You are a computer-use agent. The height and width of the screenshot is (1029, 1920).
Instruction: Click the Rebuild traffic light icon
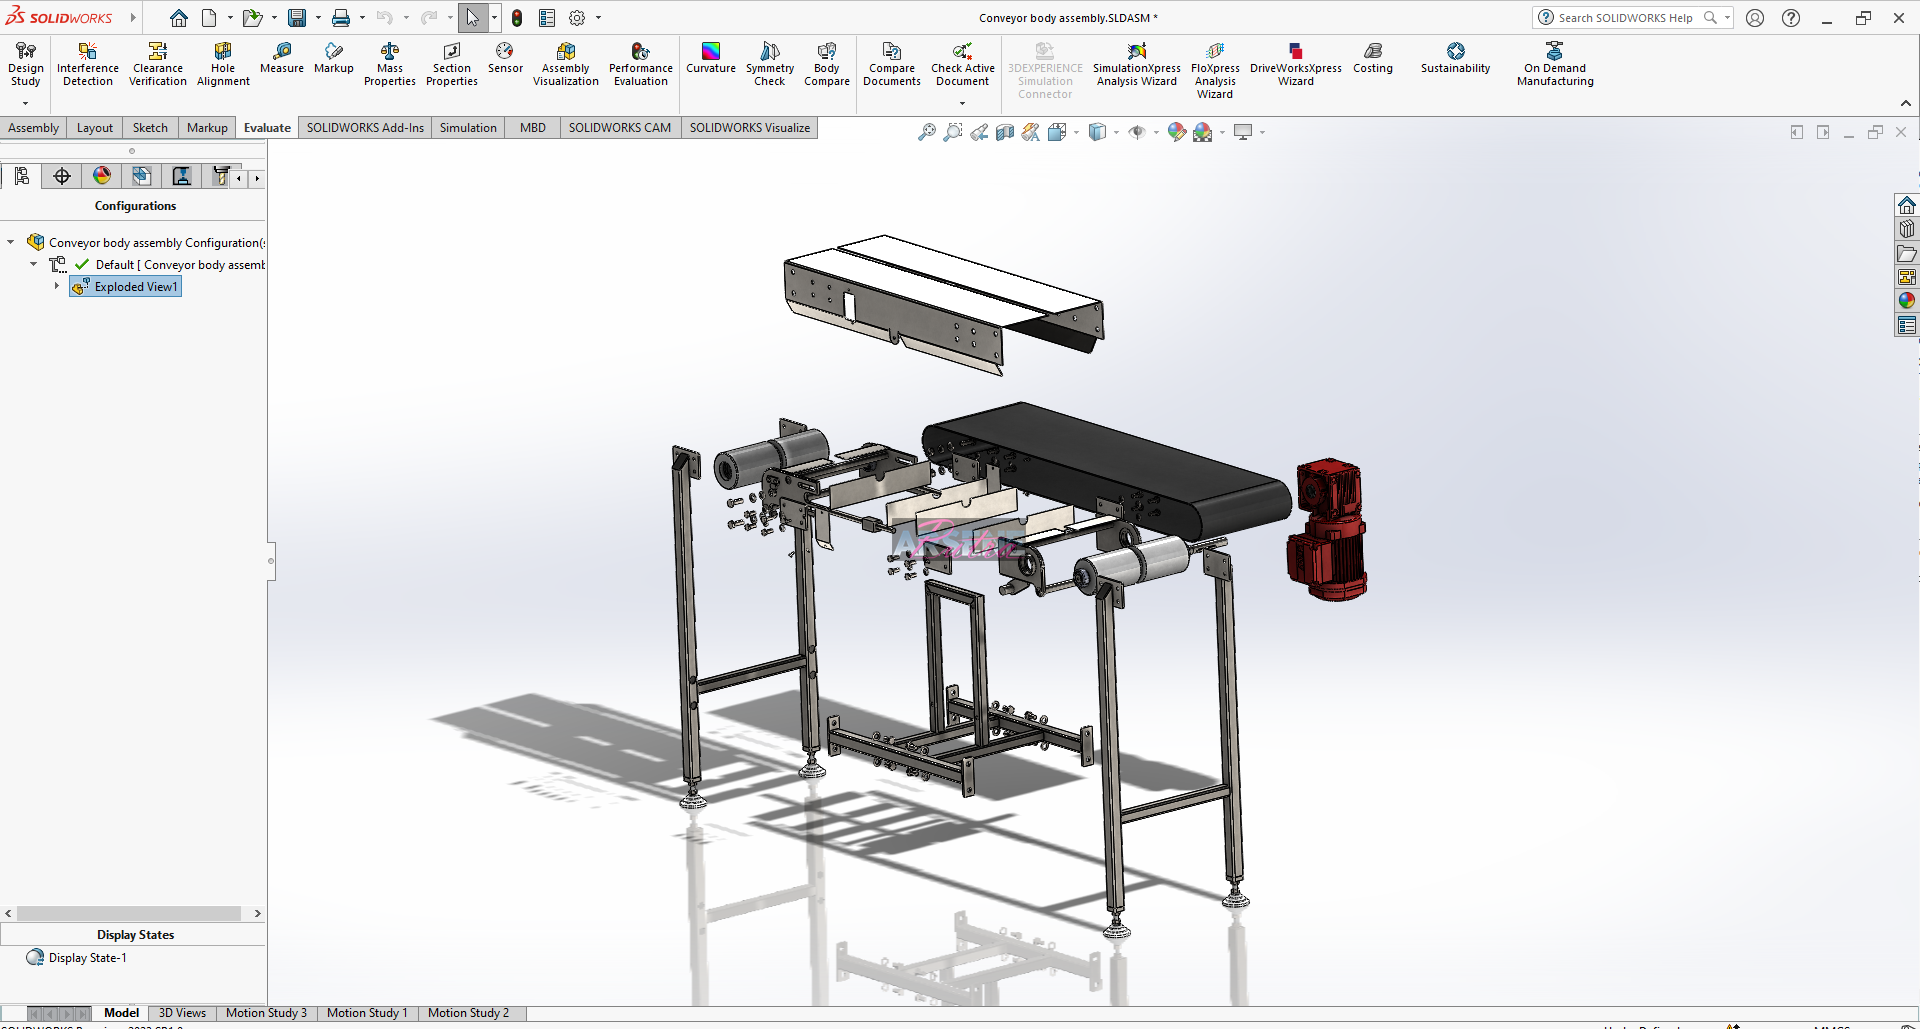tap(517, 18)
